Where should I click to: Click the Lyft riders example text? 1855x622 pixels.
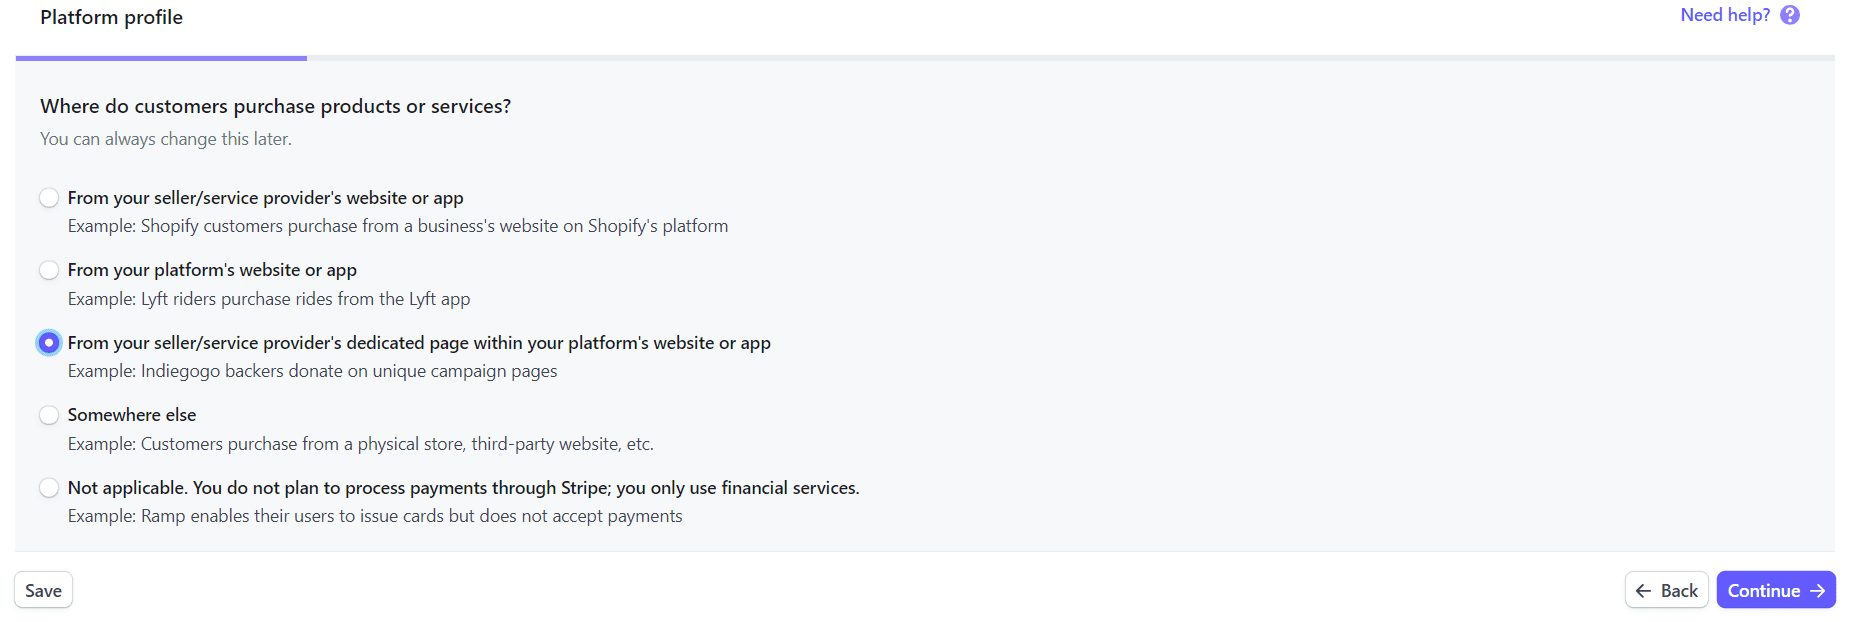coord(269,299)
